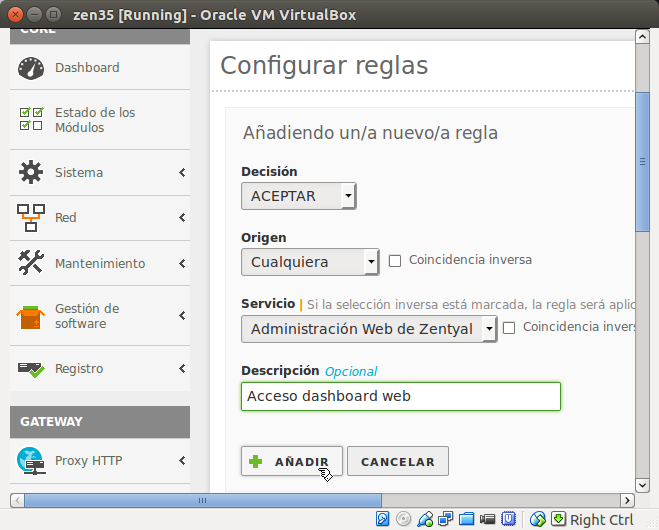
Task: Toggle Coincidencia inversa checkbox for Origen
Action: point(395,261)
